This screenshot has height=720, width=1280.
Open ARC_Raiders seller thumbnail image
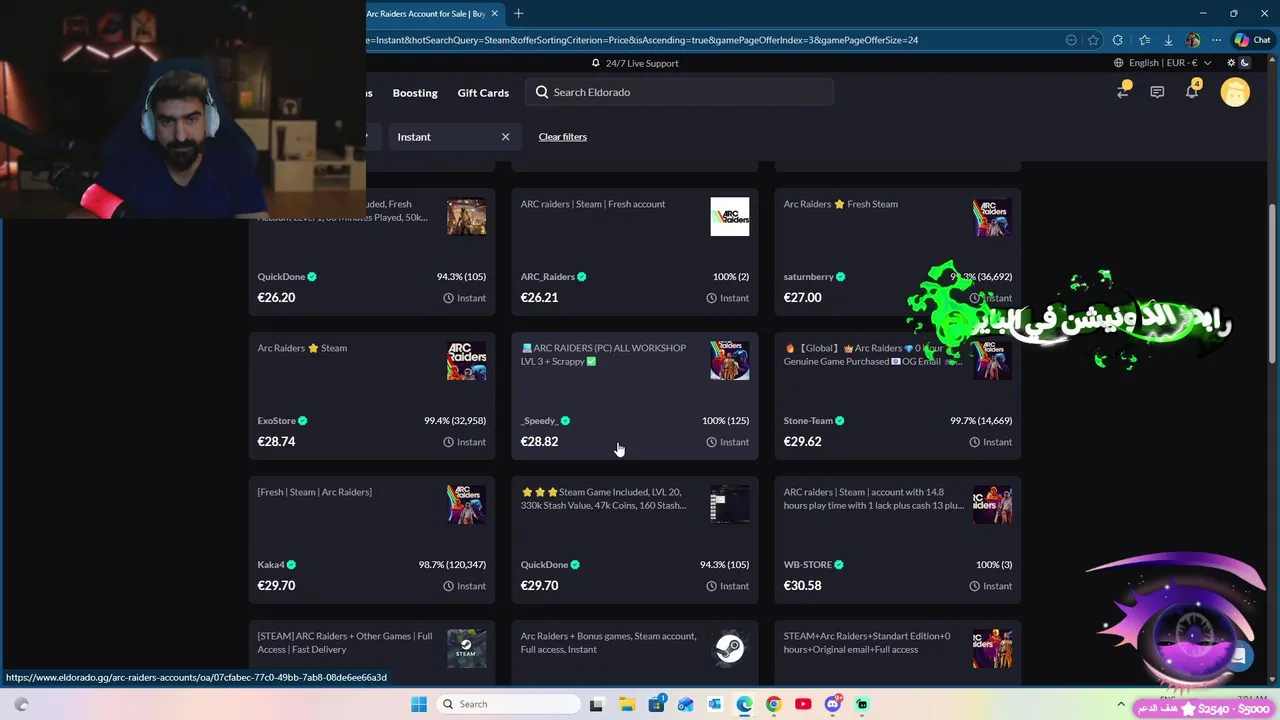pyautogui.click(x=730, y=217)
